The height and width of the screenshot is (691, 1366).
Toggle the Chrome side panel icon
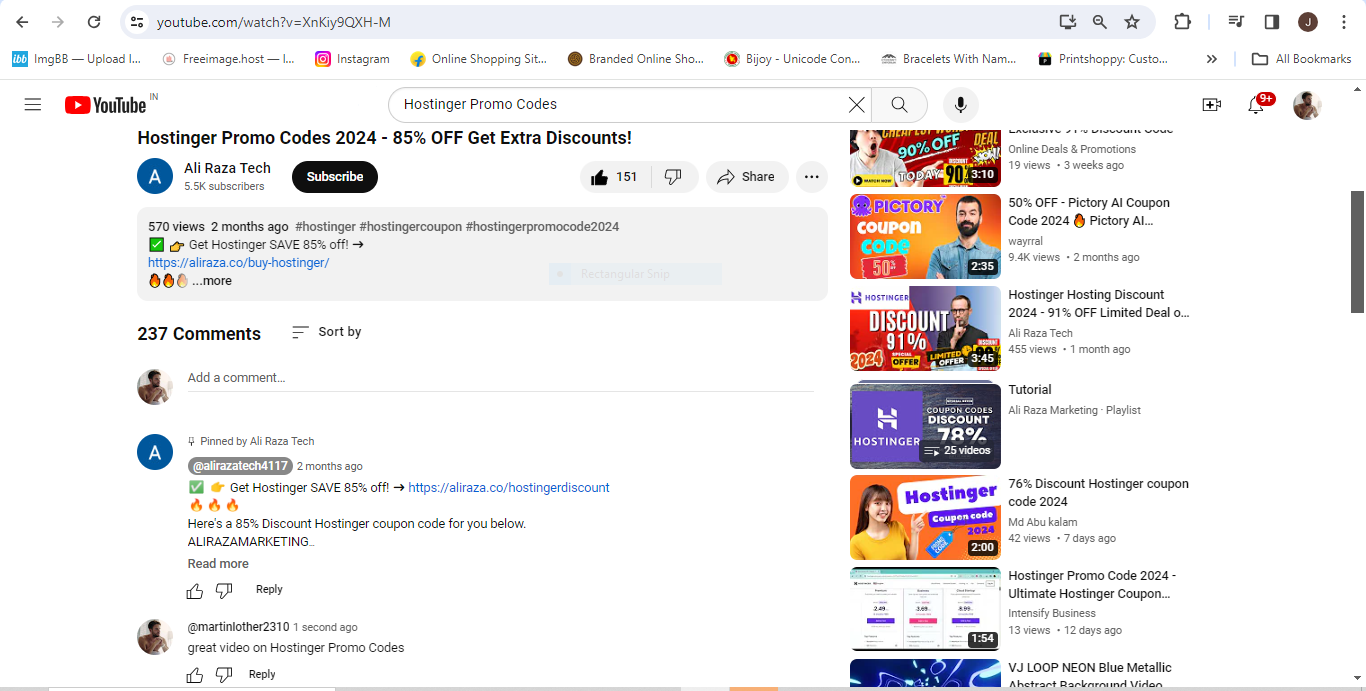pos(1272,22)
